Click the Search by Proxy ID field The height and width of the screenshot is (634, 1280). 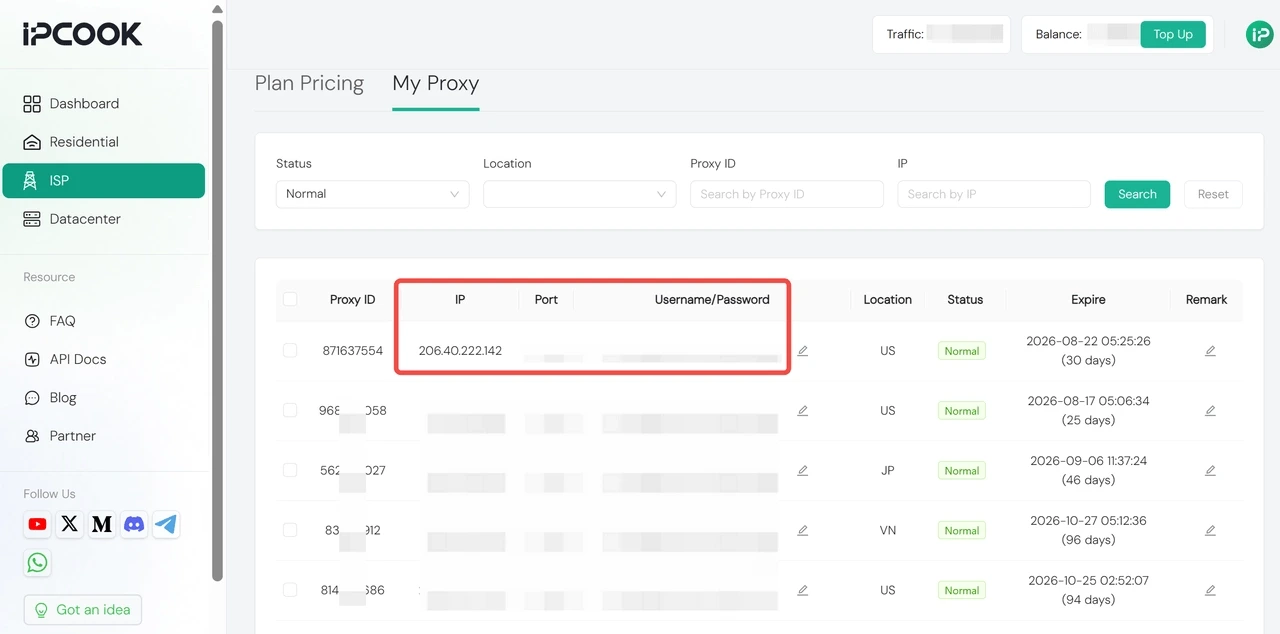pos(787,194)
